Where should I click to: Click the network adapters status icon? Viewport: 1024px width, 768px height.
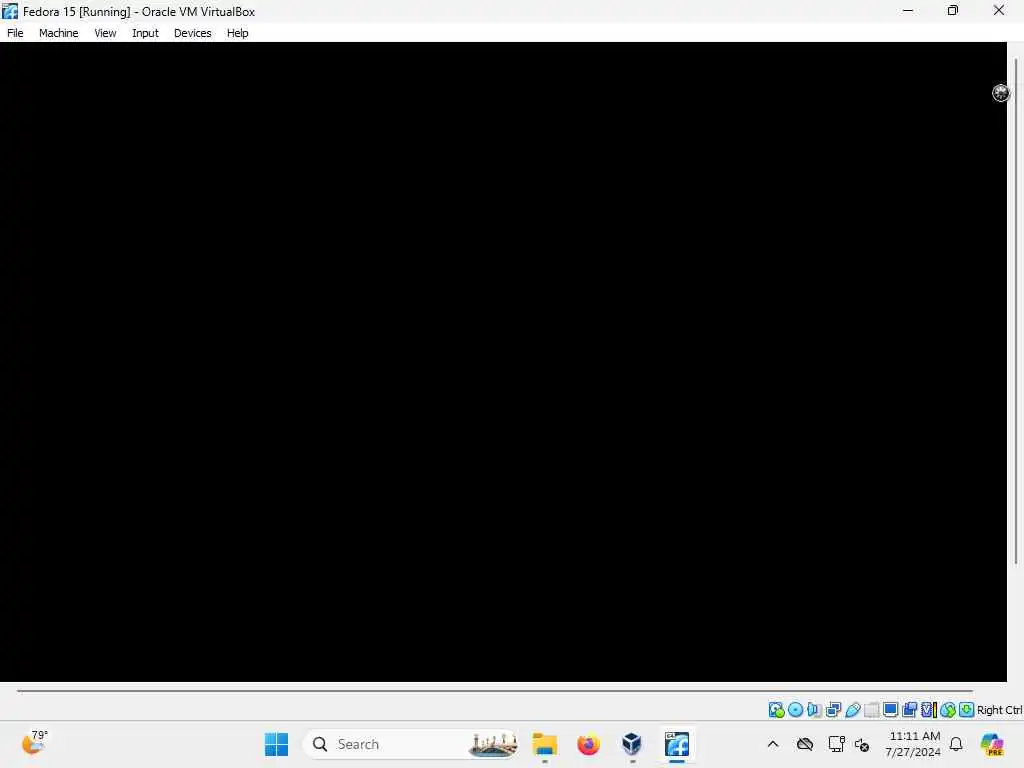coord(833,710)
